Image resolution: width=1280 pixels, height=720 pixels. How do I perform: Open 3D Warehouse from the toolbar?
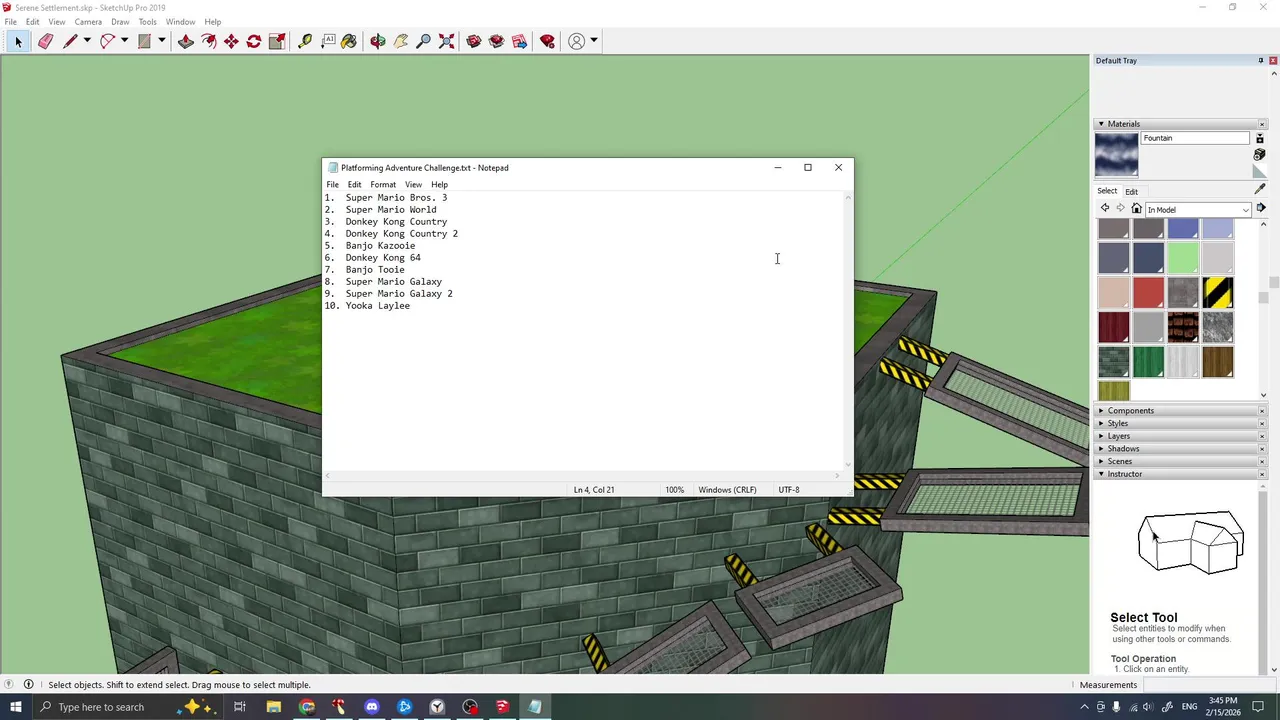pos(474,41)
